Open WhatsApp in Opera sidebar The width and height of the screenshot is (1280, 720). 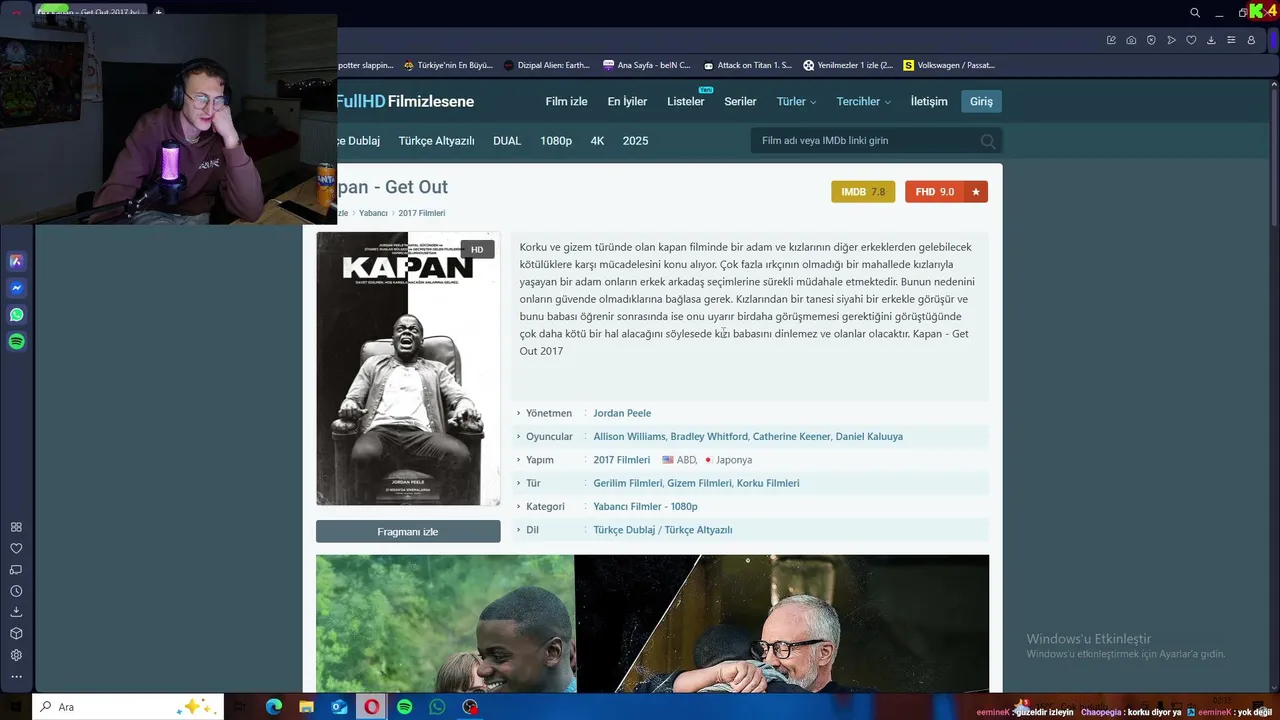(16, 315)
